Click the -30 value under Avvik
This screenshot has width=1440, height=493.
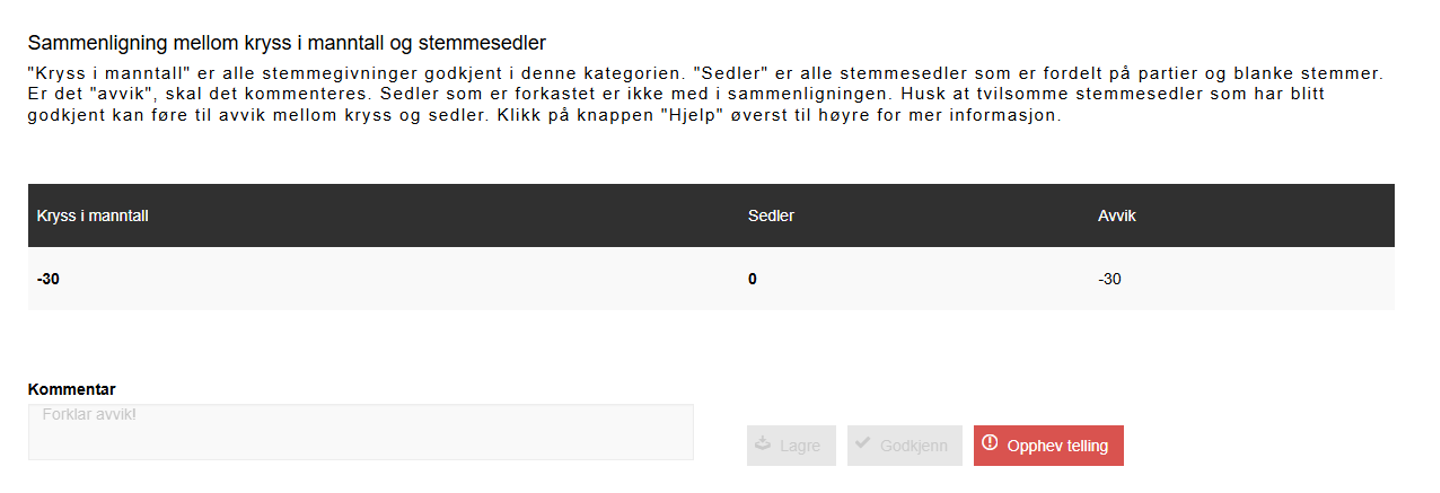1109,280
